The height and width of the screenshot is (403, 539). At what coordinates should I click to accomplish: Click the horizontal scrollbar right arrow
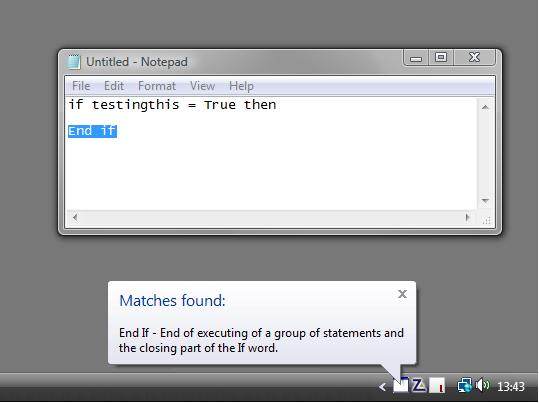pyautogui.click(x=467, y=217)
